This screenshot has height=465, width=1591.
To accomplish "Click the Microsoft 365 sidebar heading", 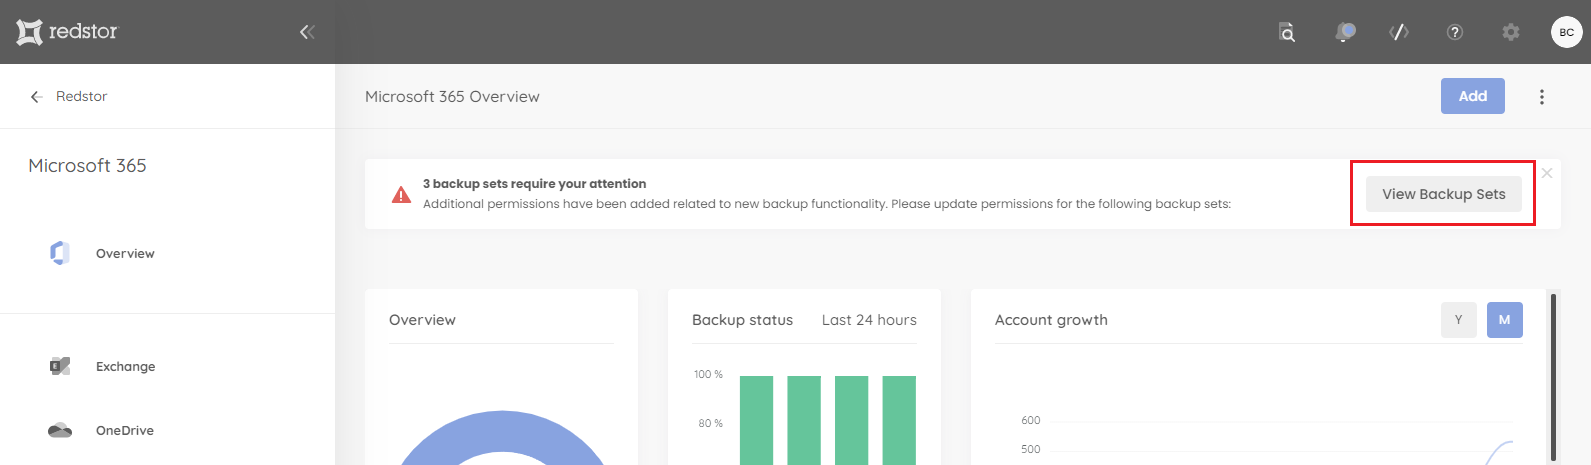I will tap(87, 166).
